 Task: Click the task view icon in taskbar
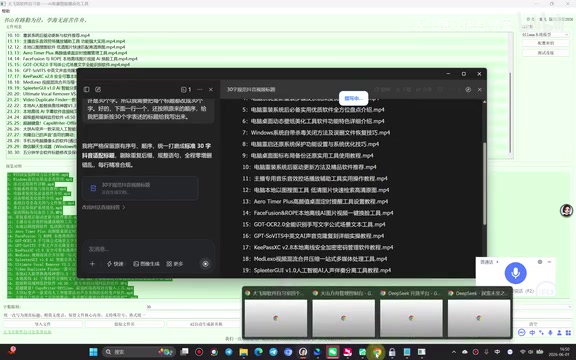pyautogui.click(x=184, y=352)
